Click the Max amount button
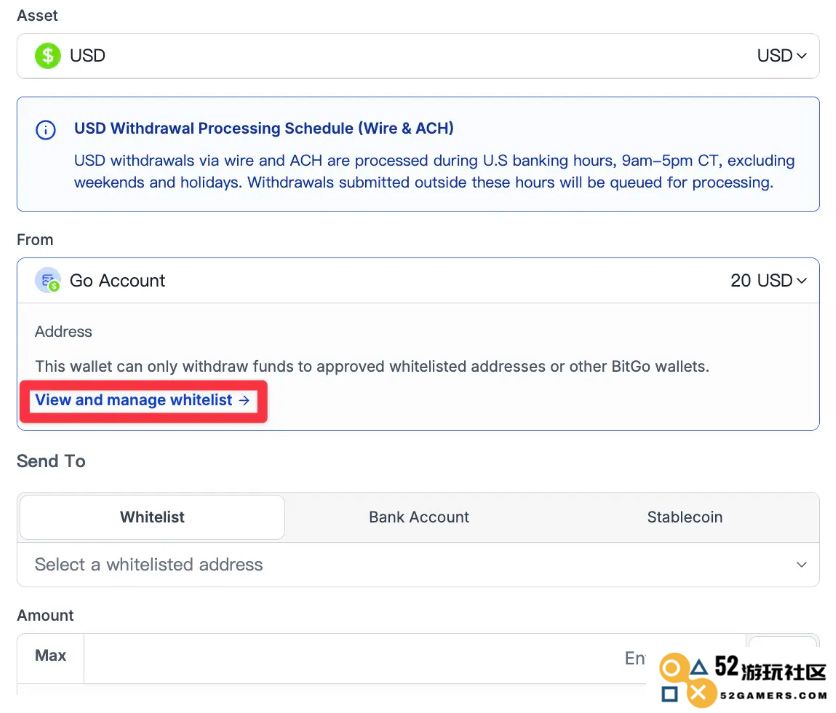836x713 pixels. tap(51, 655)
